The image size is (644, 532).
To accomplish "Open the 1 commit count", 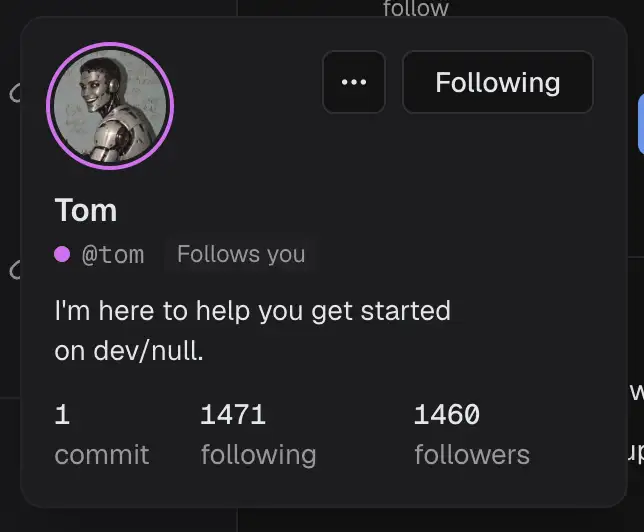I will 62,414.
